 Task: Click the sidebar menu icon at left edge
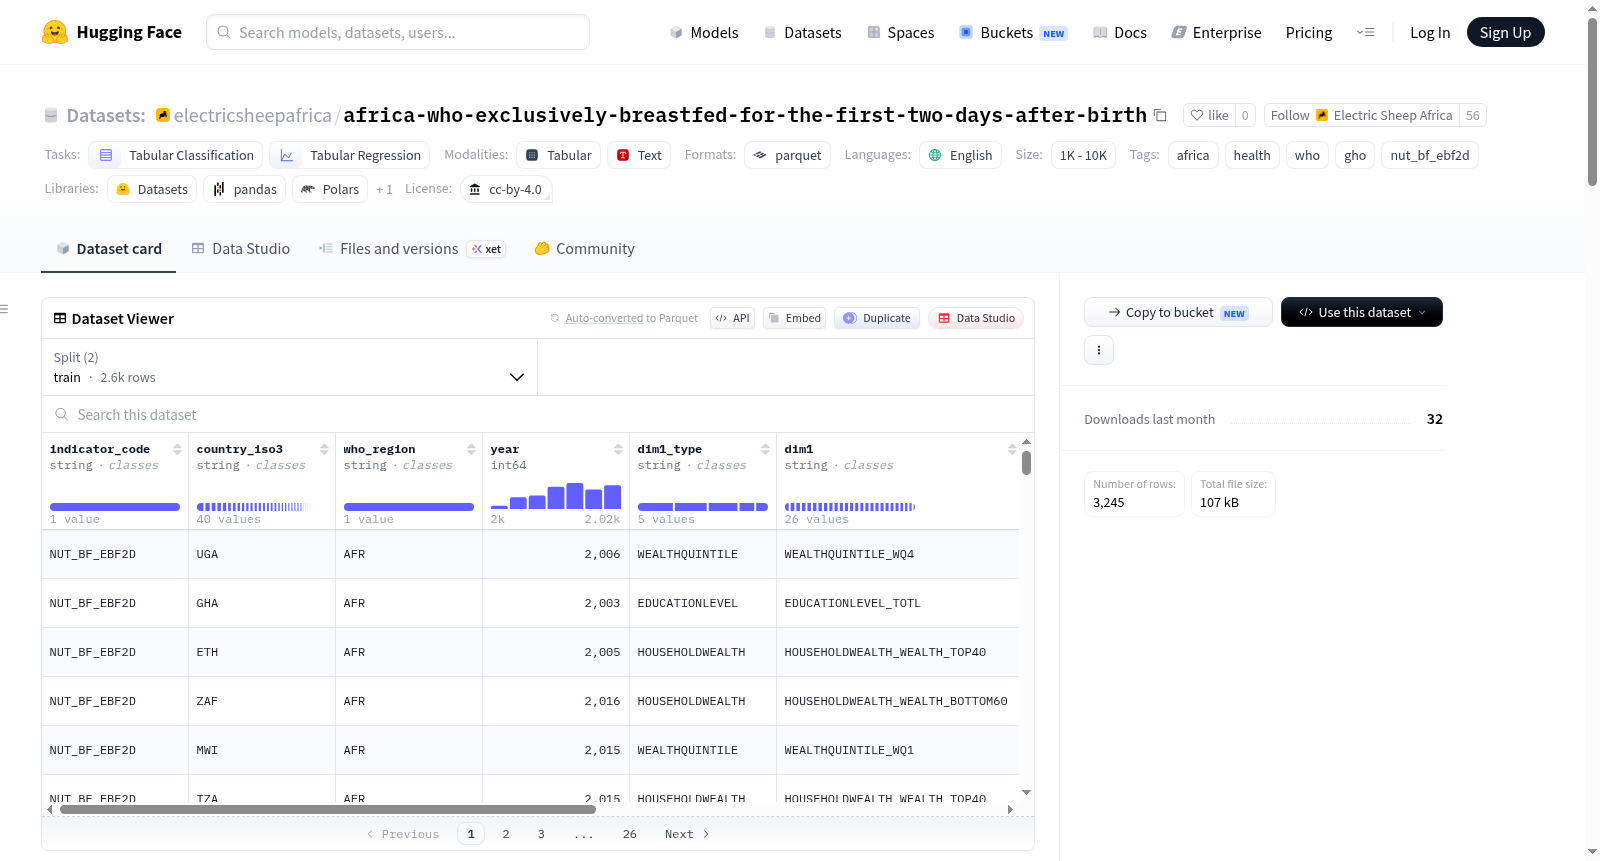[5, 309]
